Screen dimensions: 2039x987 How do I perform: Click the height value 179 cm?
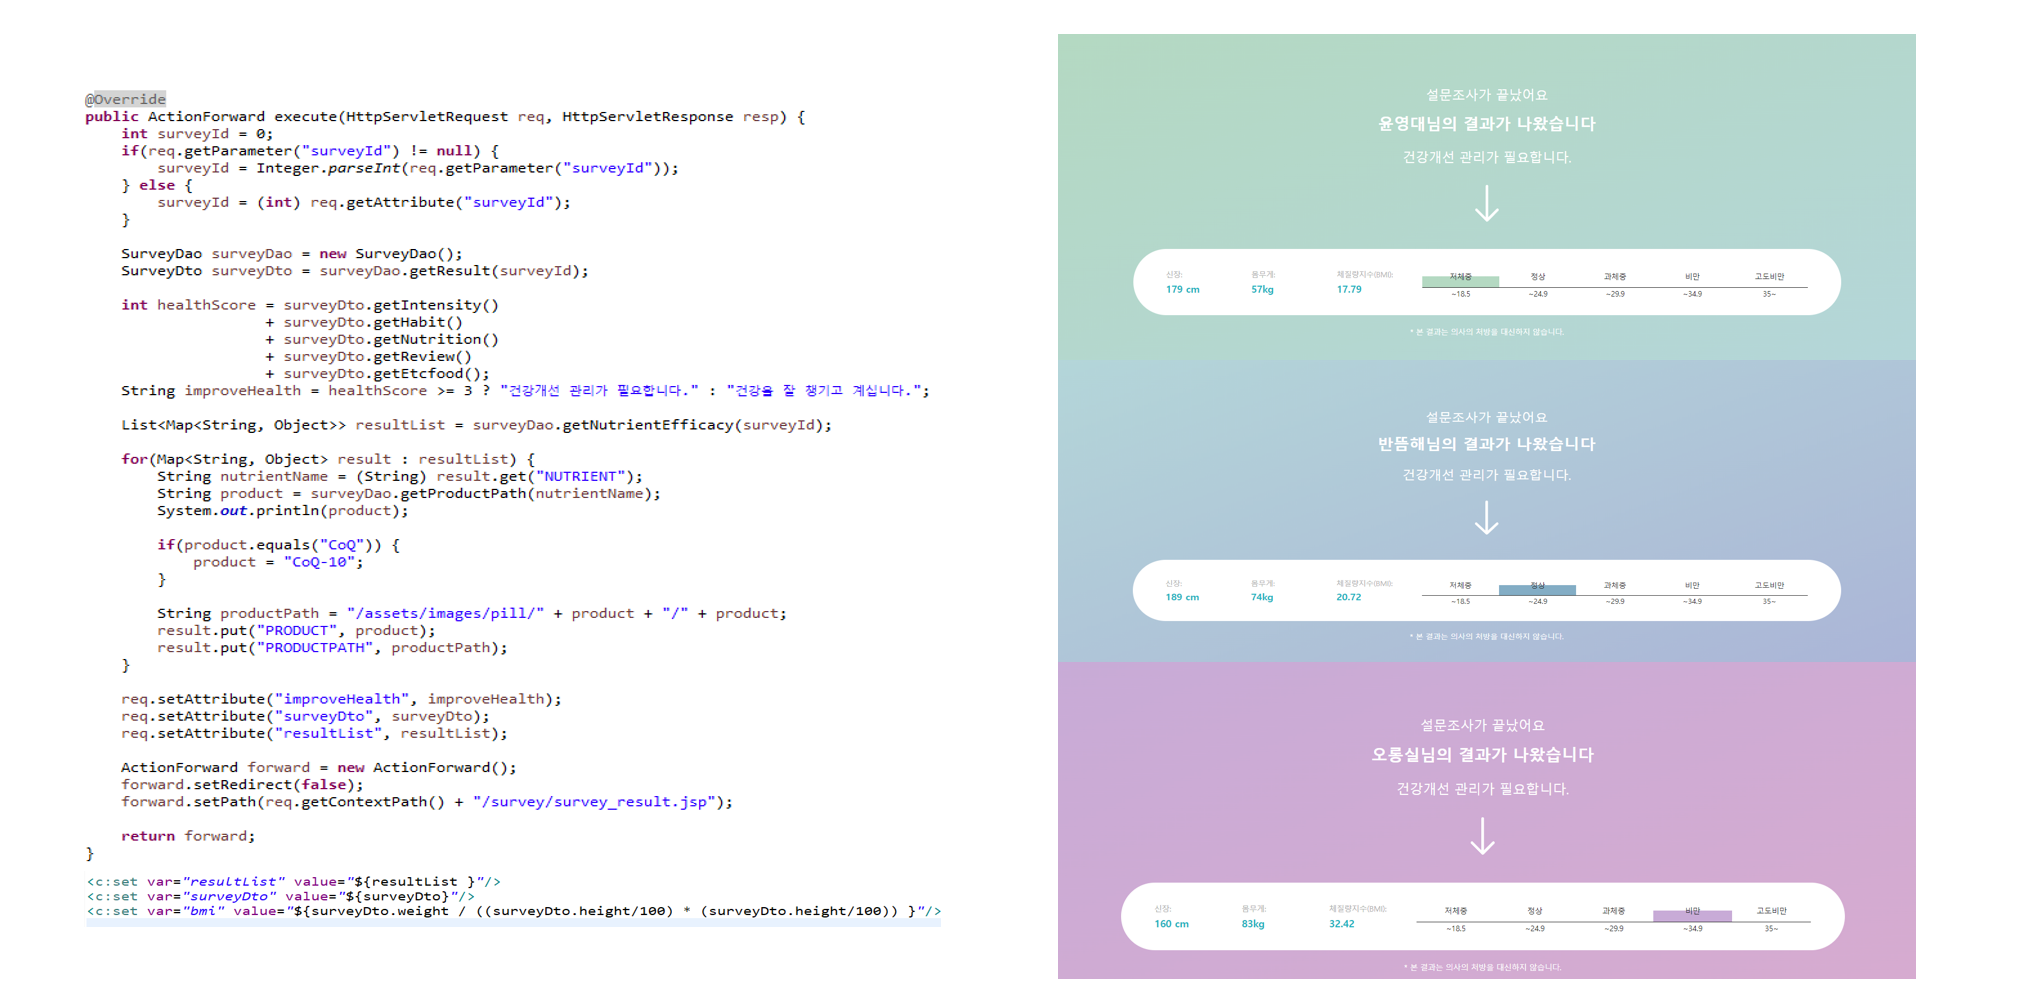[1182, 290]
